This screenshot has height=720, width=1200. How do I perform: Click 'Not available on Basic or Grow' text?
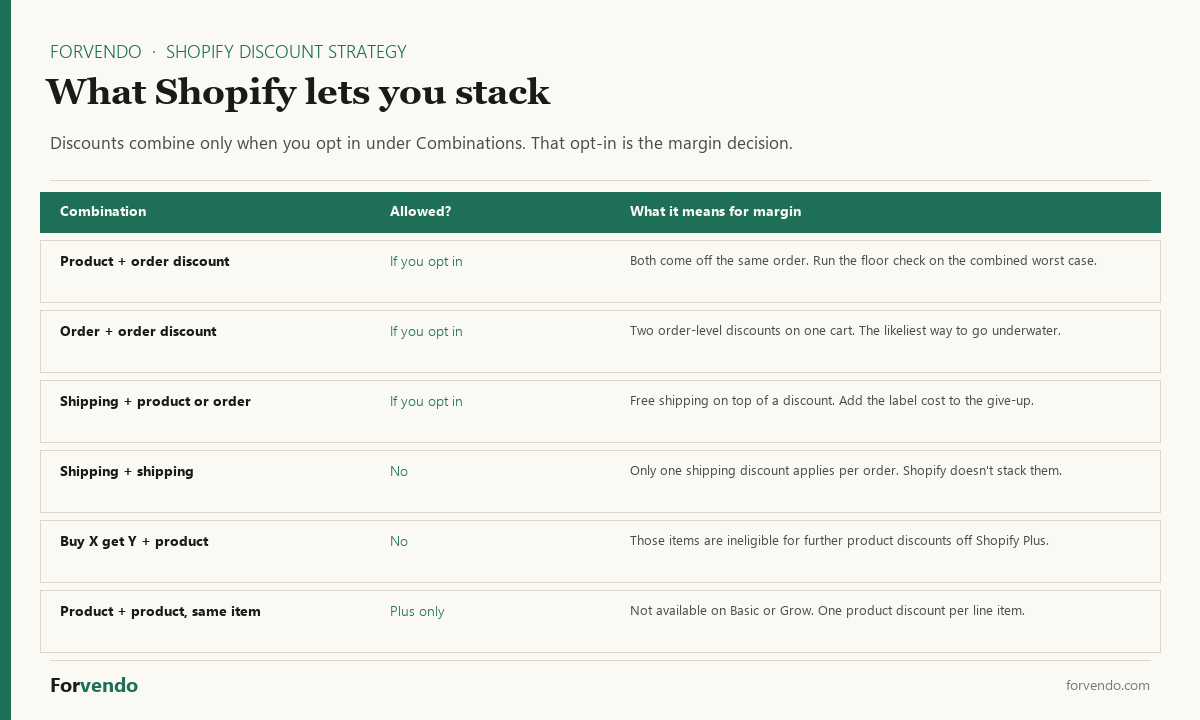tap(827, 610)
